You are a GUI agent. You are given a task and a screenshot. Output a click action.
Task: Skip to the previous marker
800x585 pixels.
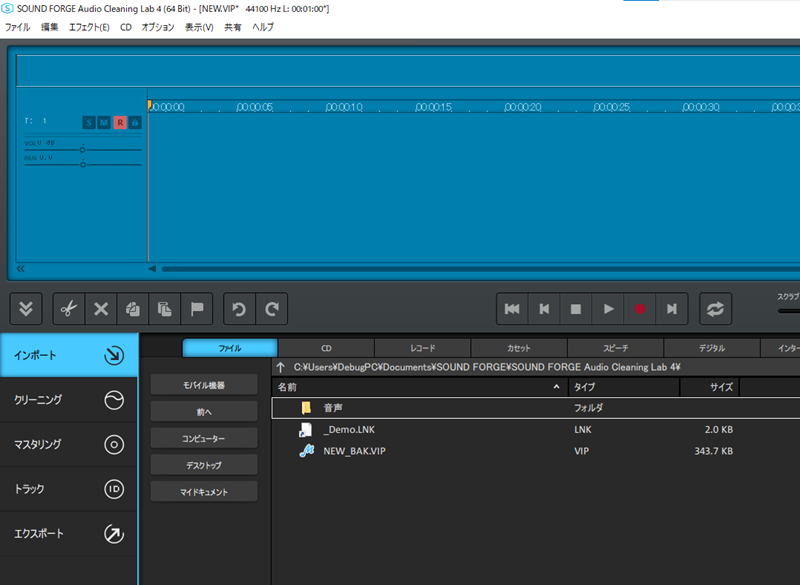pyautogui.click(x=544, y=309)
